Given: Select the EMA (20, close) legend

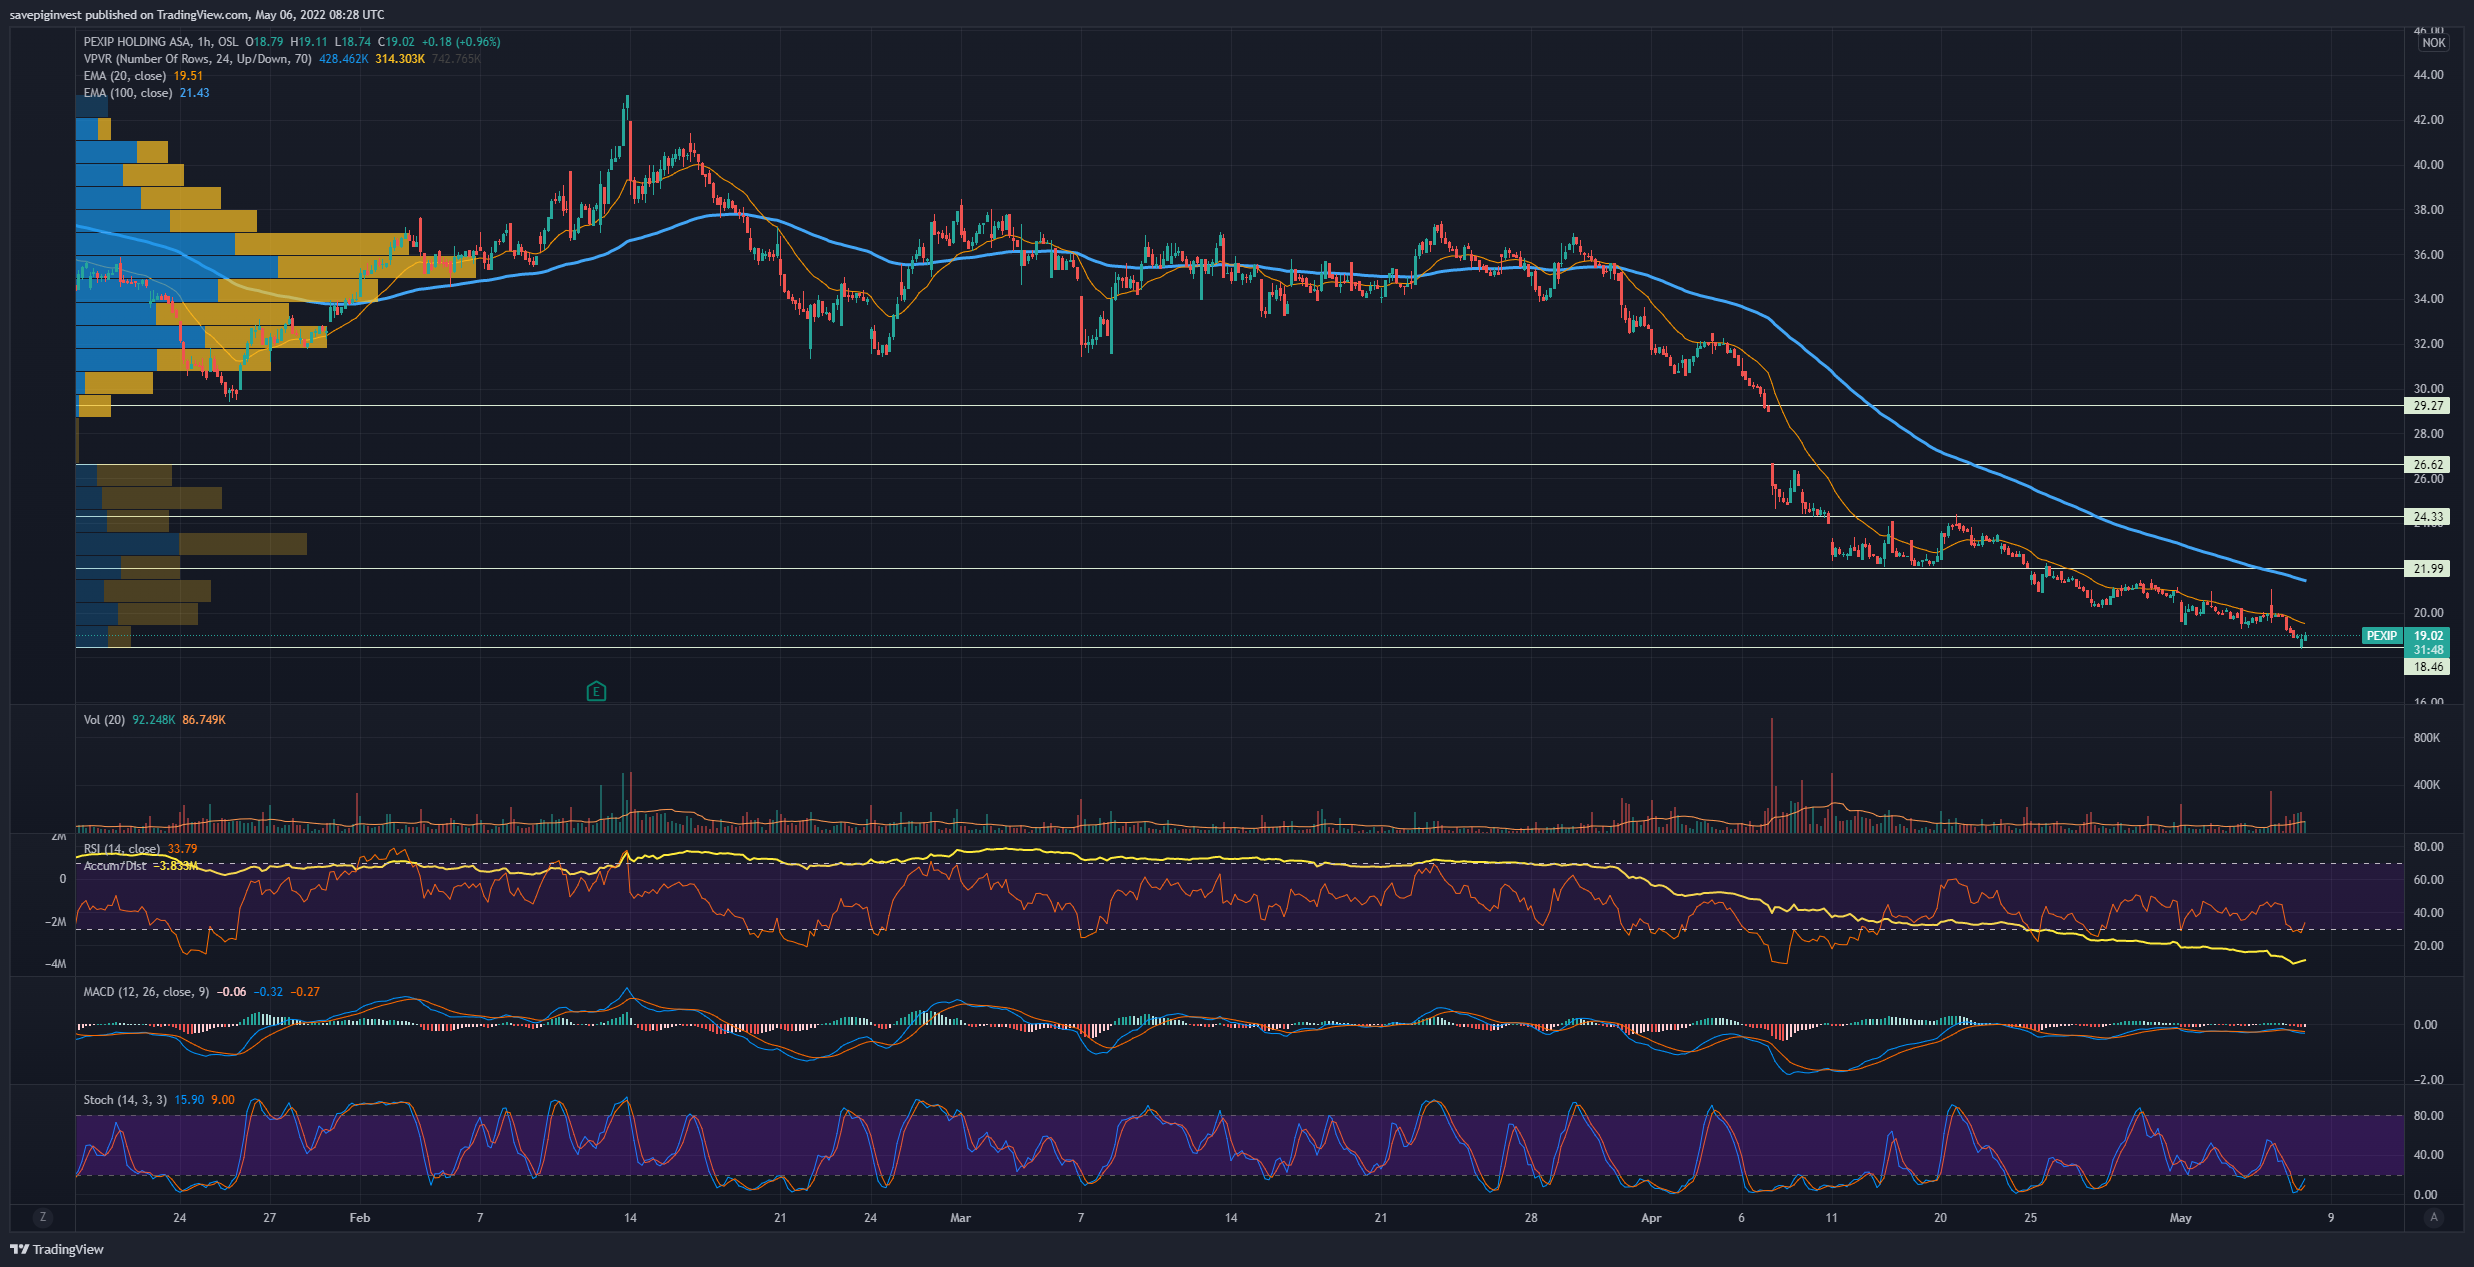Looking at the screenshot, I should pos(125,76).
